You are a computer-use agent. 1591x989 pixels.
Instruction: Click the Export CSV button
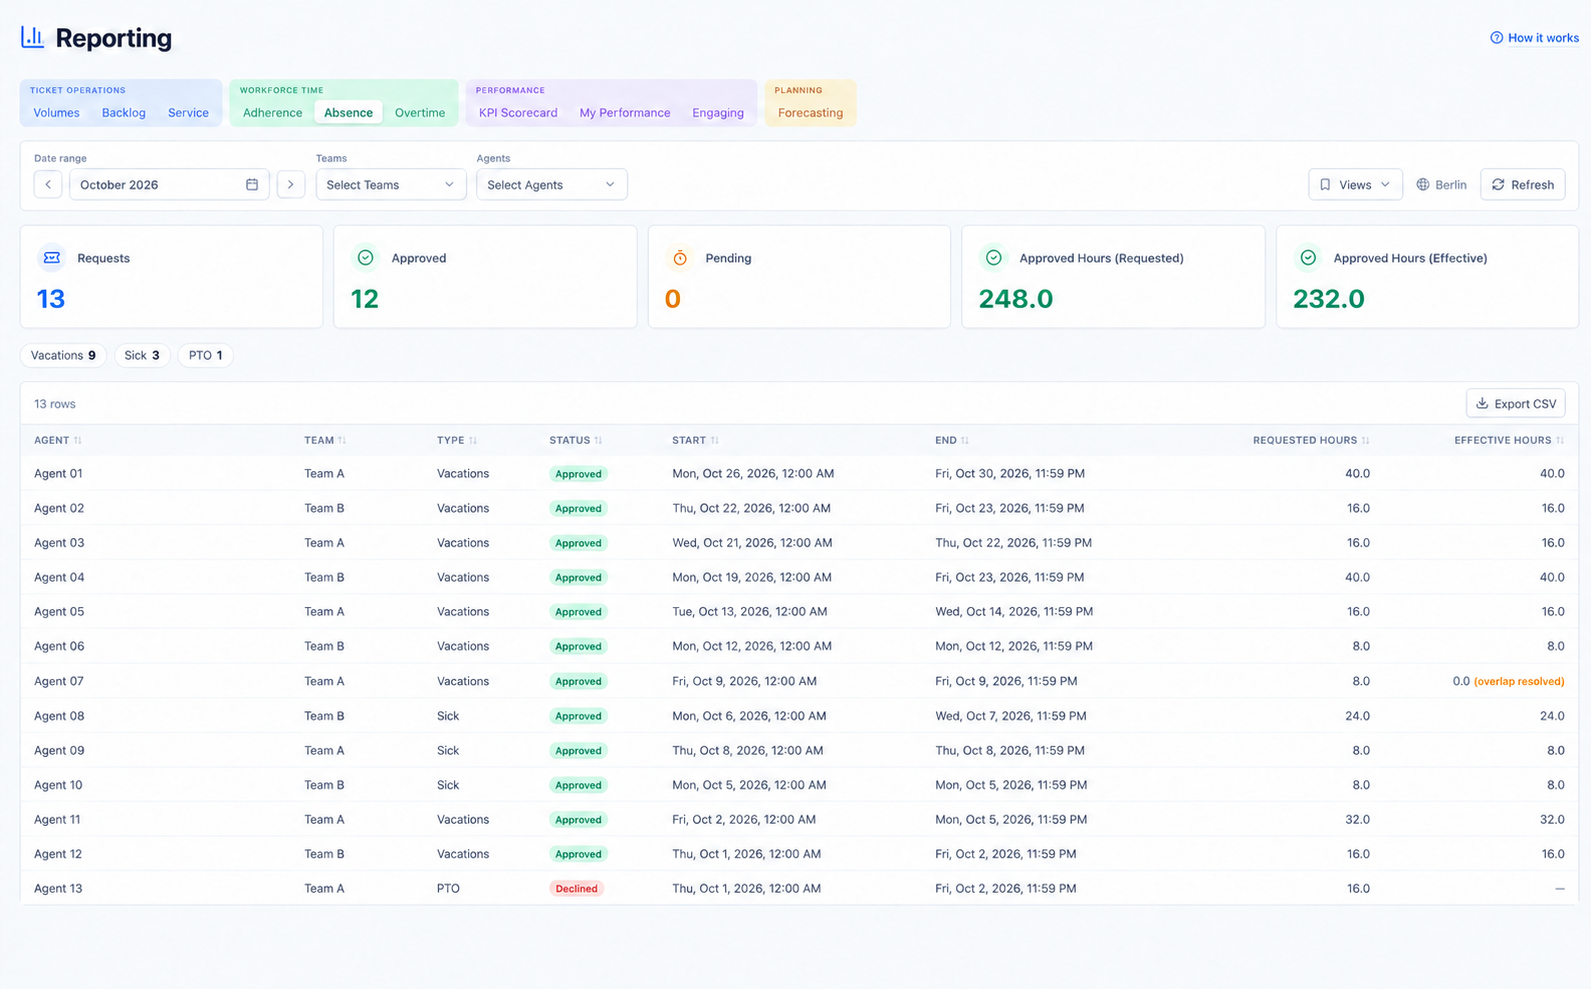[x=1515, y=404]
